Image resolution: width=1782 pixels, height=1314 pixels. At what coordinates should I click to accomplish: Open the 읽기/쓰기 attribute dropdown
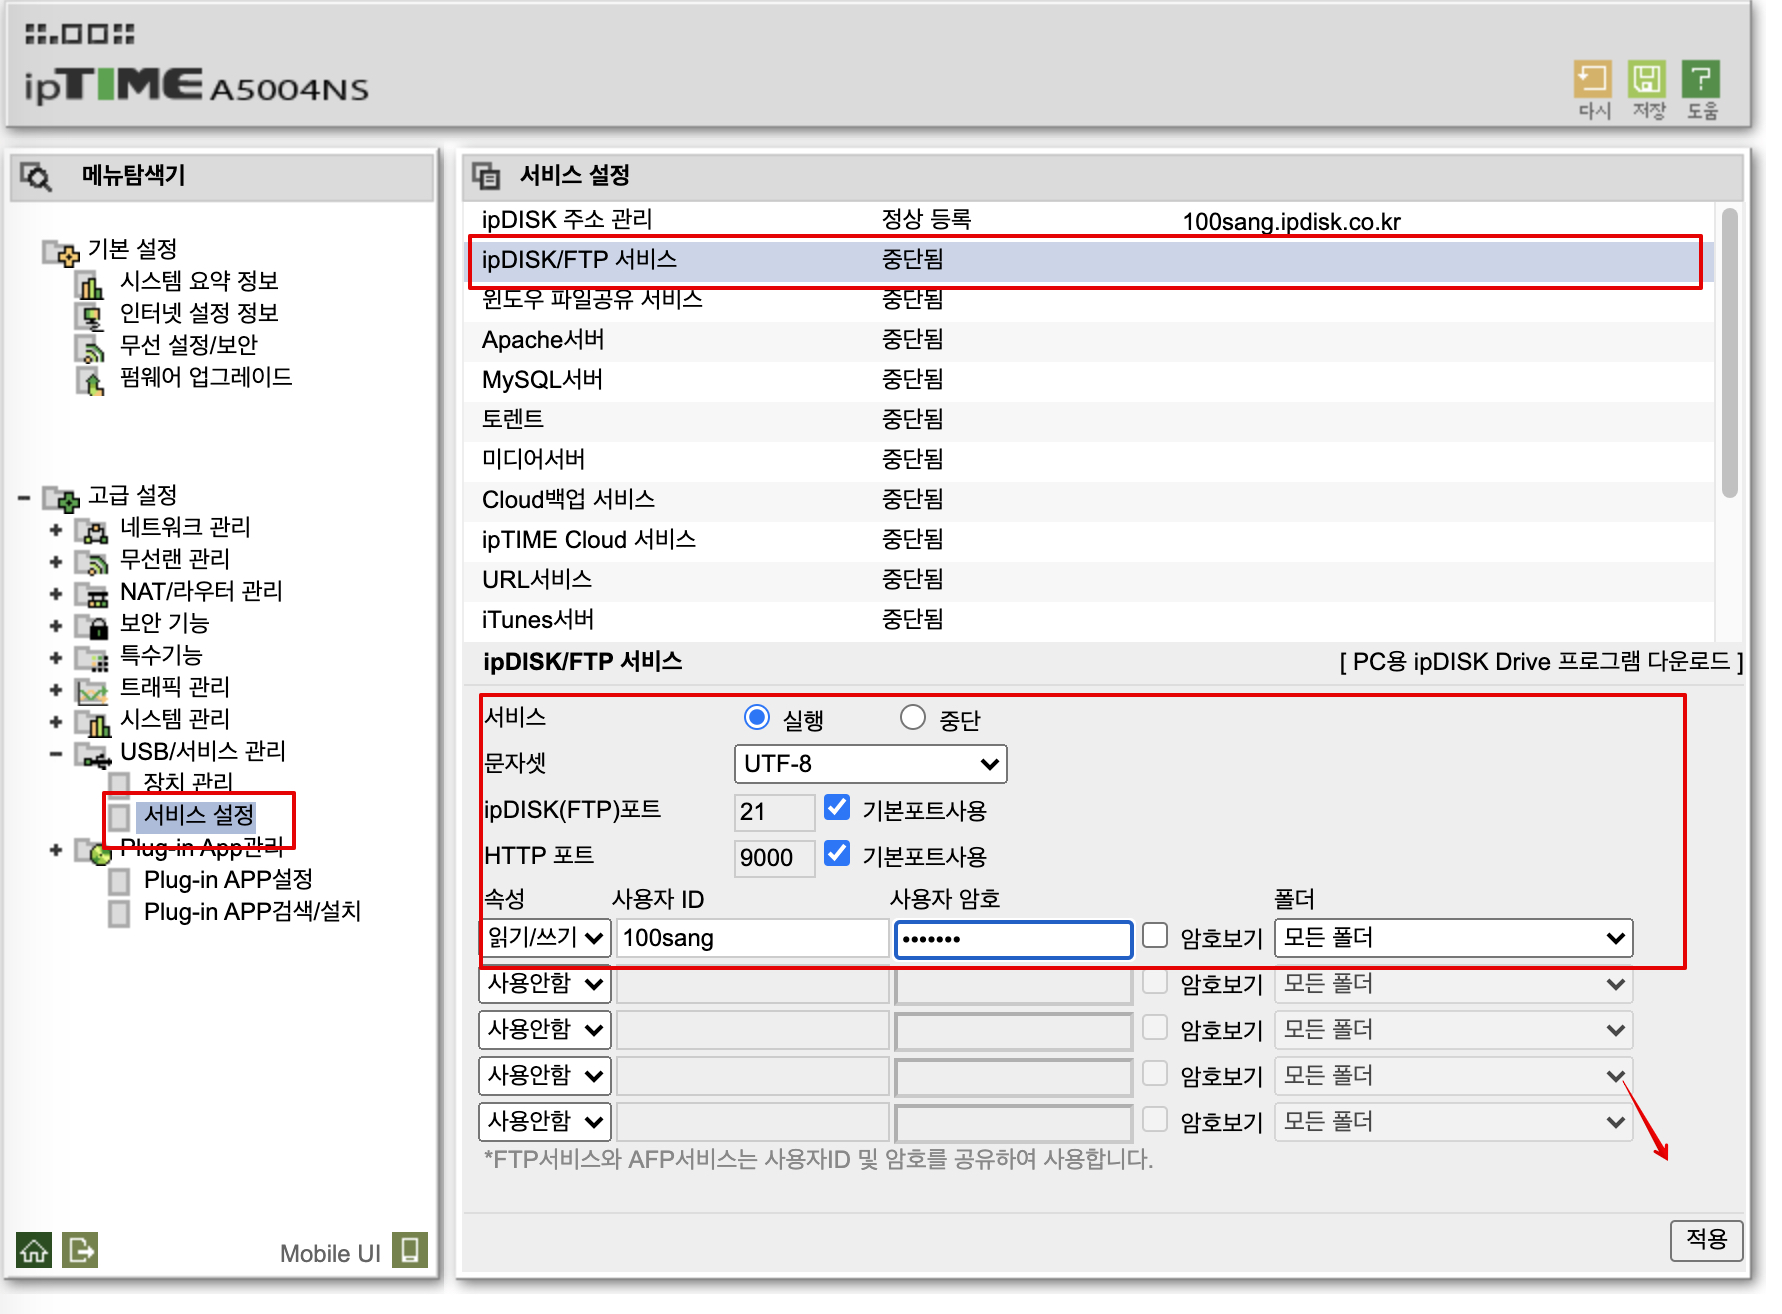(x=545, y=938)
